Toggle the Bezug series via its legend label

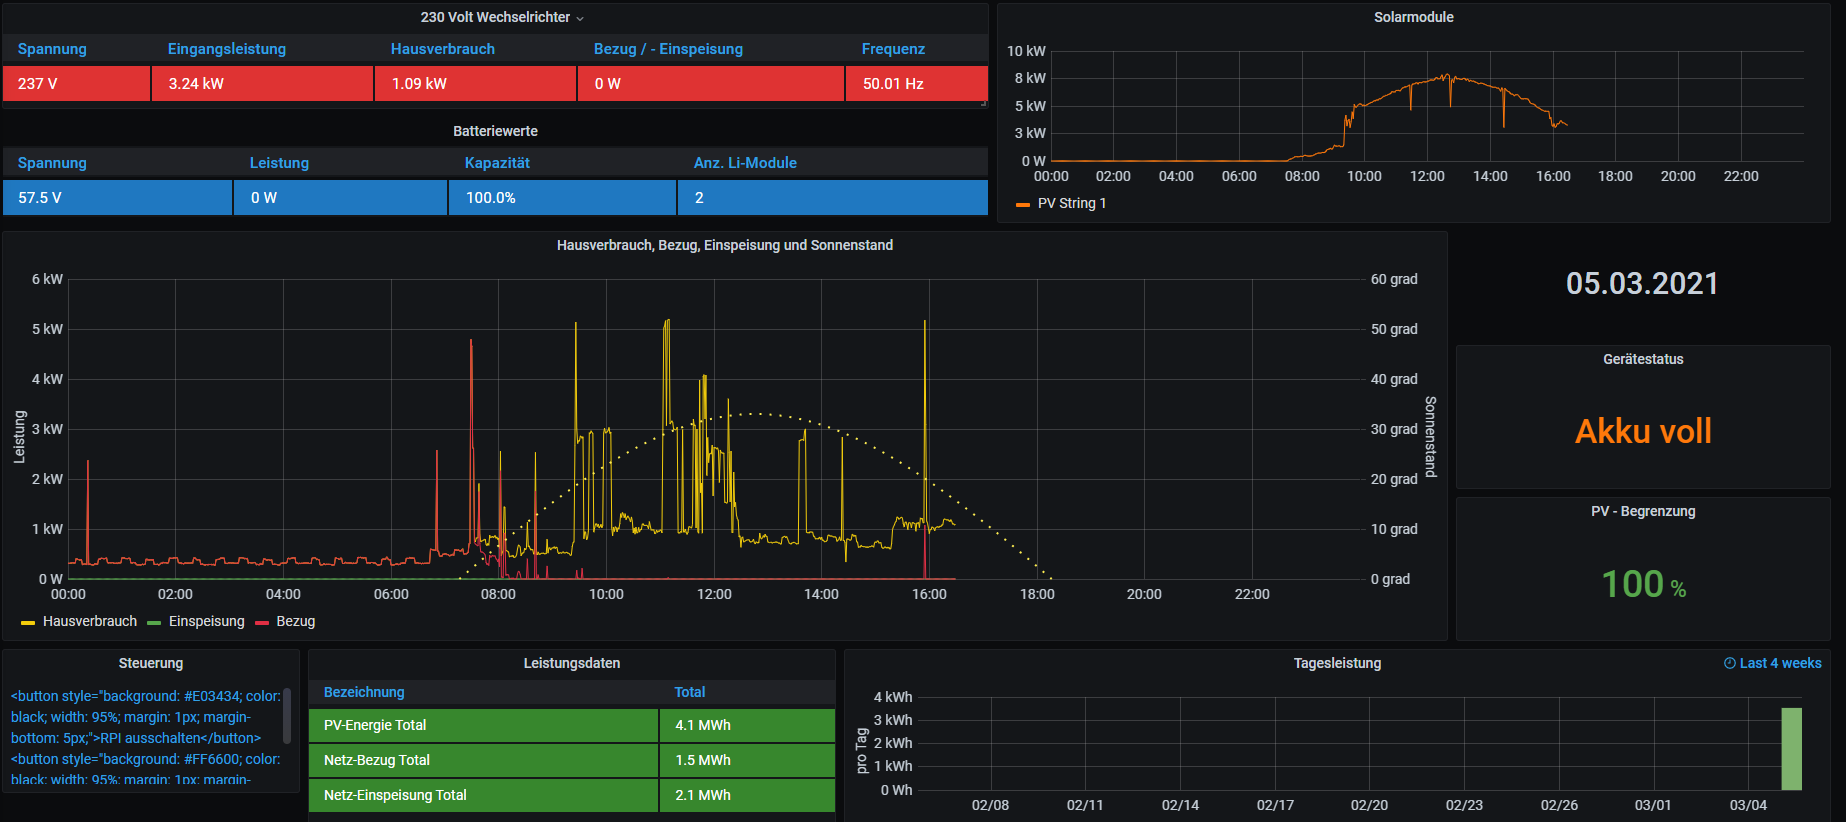296,621
